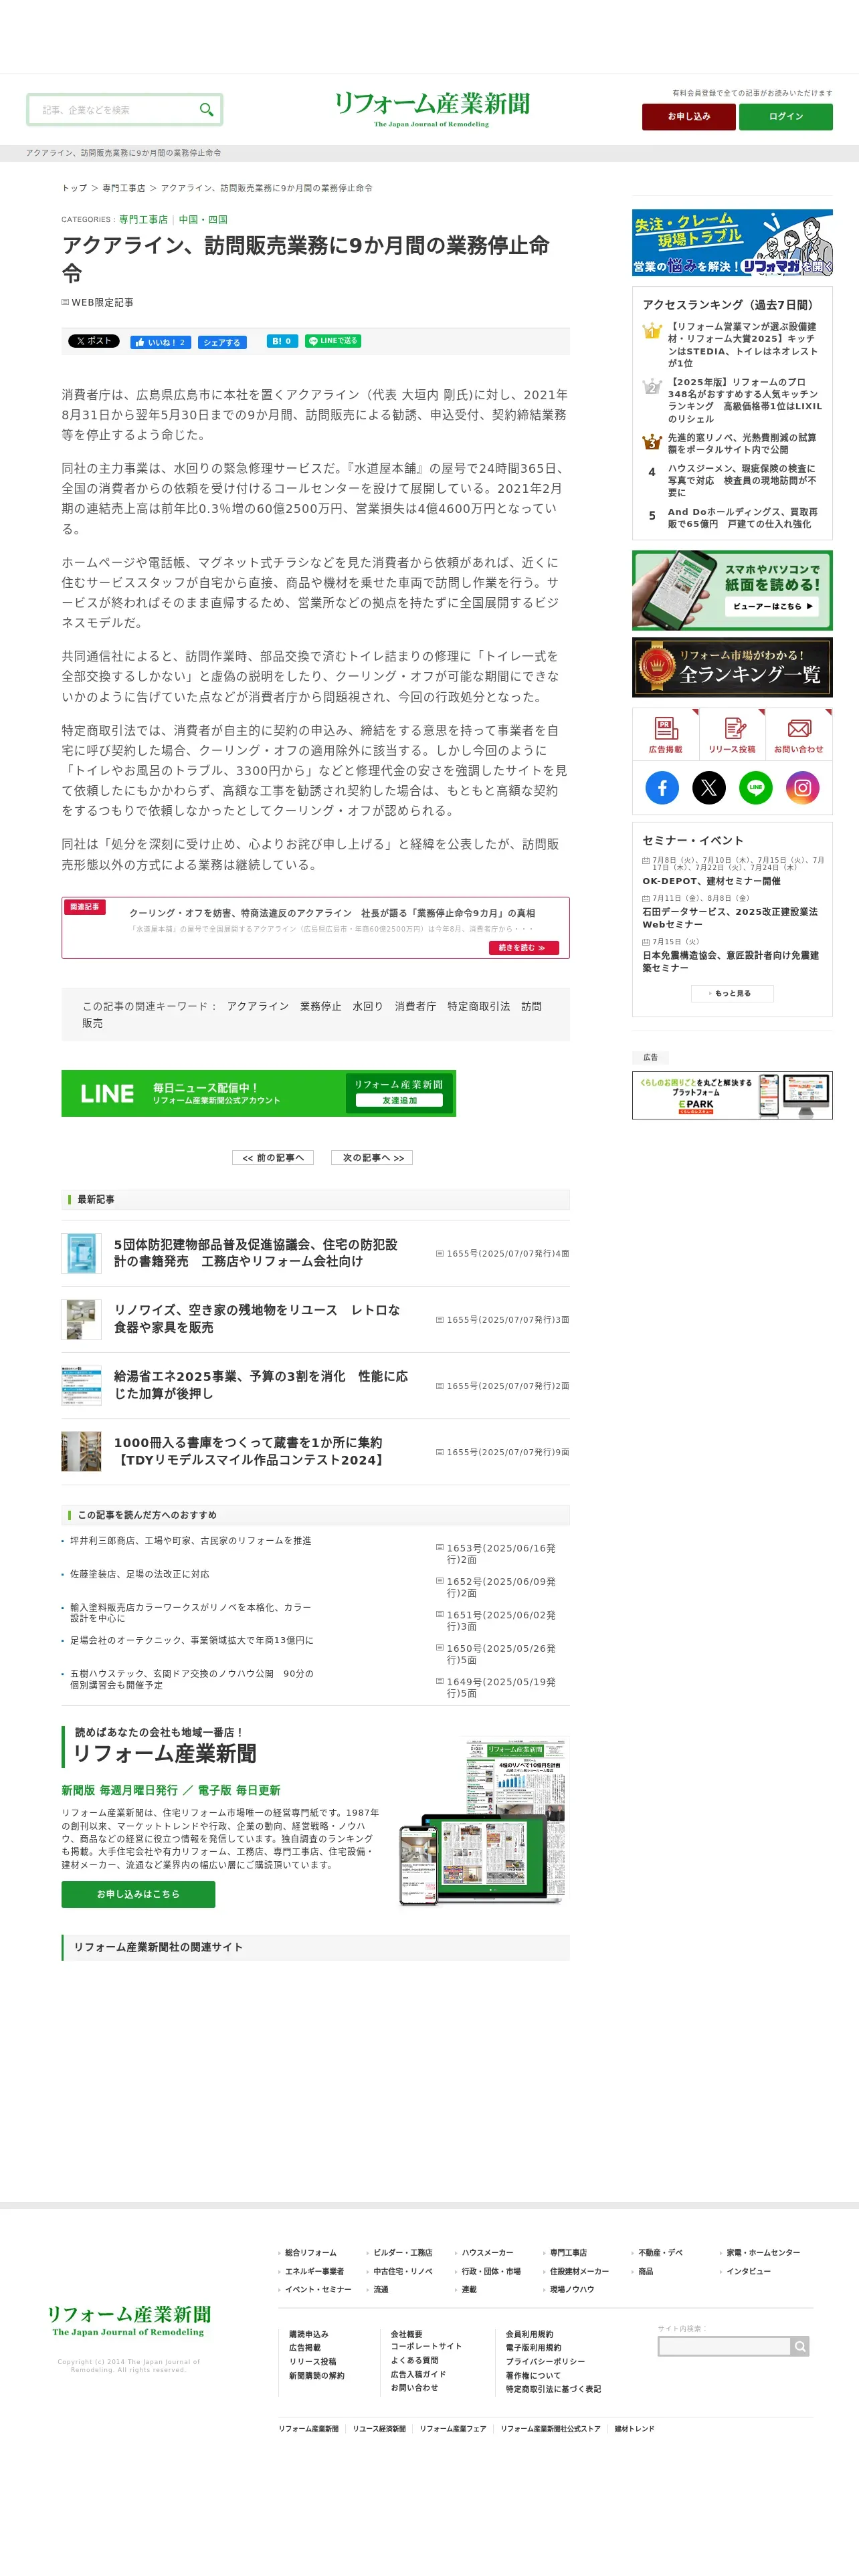859x2576 pixels.
Task: Open footer 会社概要 link
Action: pos(406,2334)
